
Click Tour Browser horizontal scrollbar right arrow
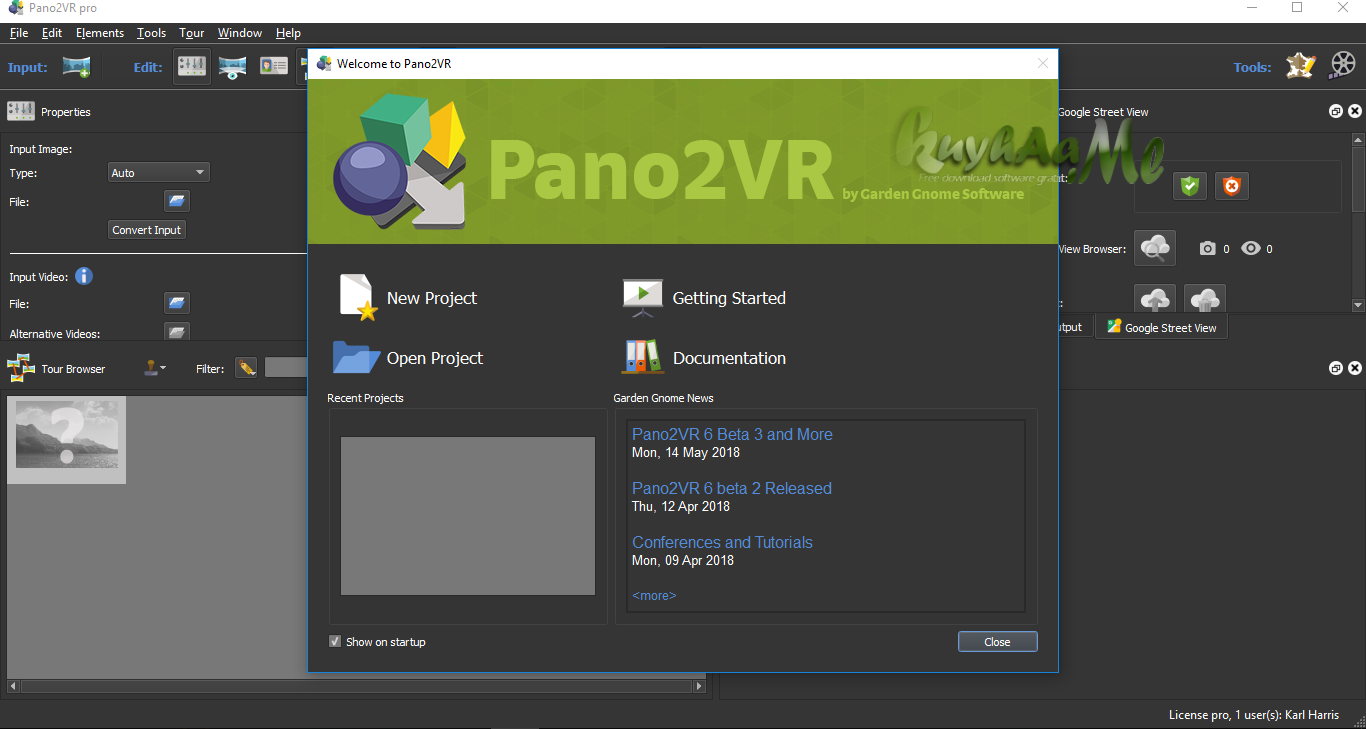coord(700,687)
